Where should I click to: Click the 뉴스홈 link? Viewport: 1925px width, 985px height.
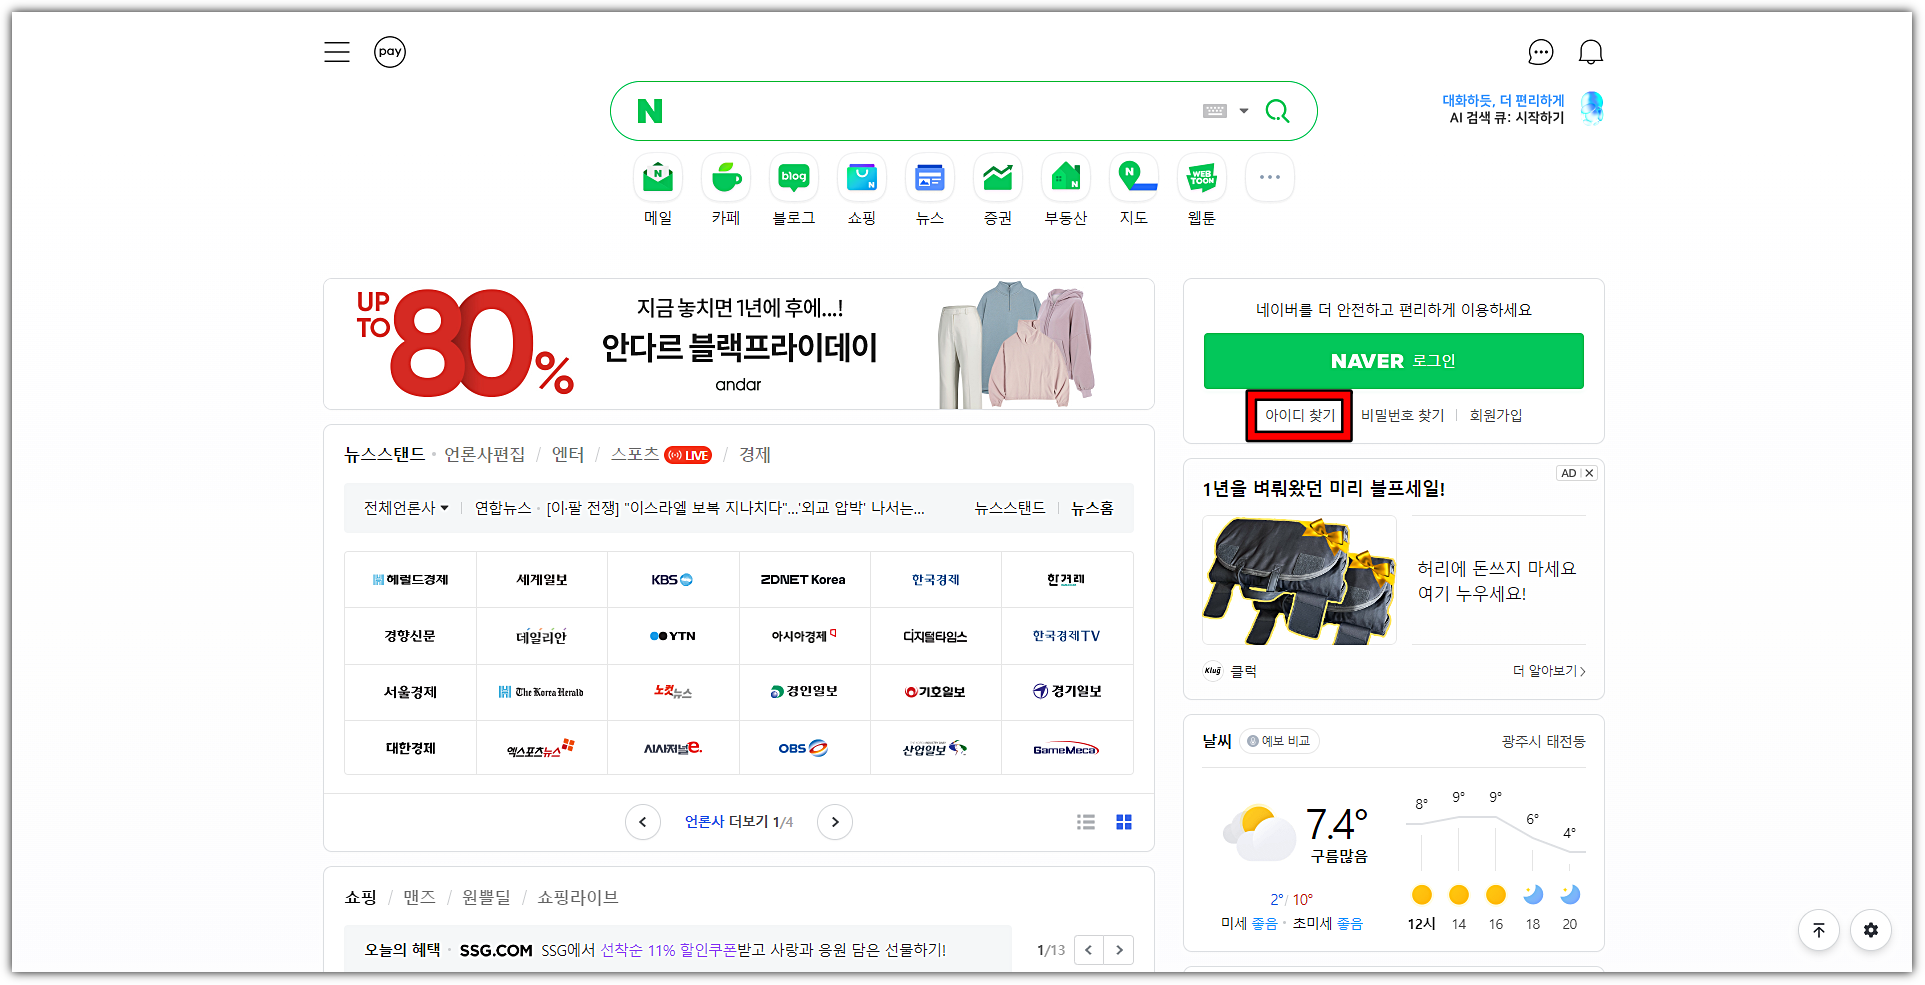click(1092, 508)
